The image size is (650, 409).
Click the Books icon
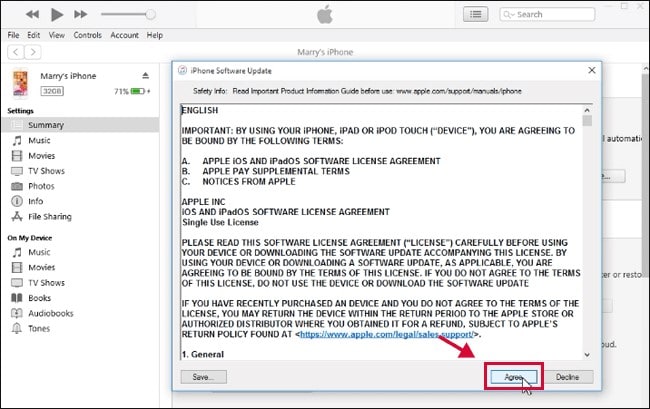17,298
